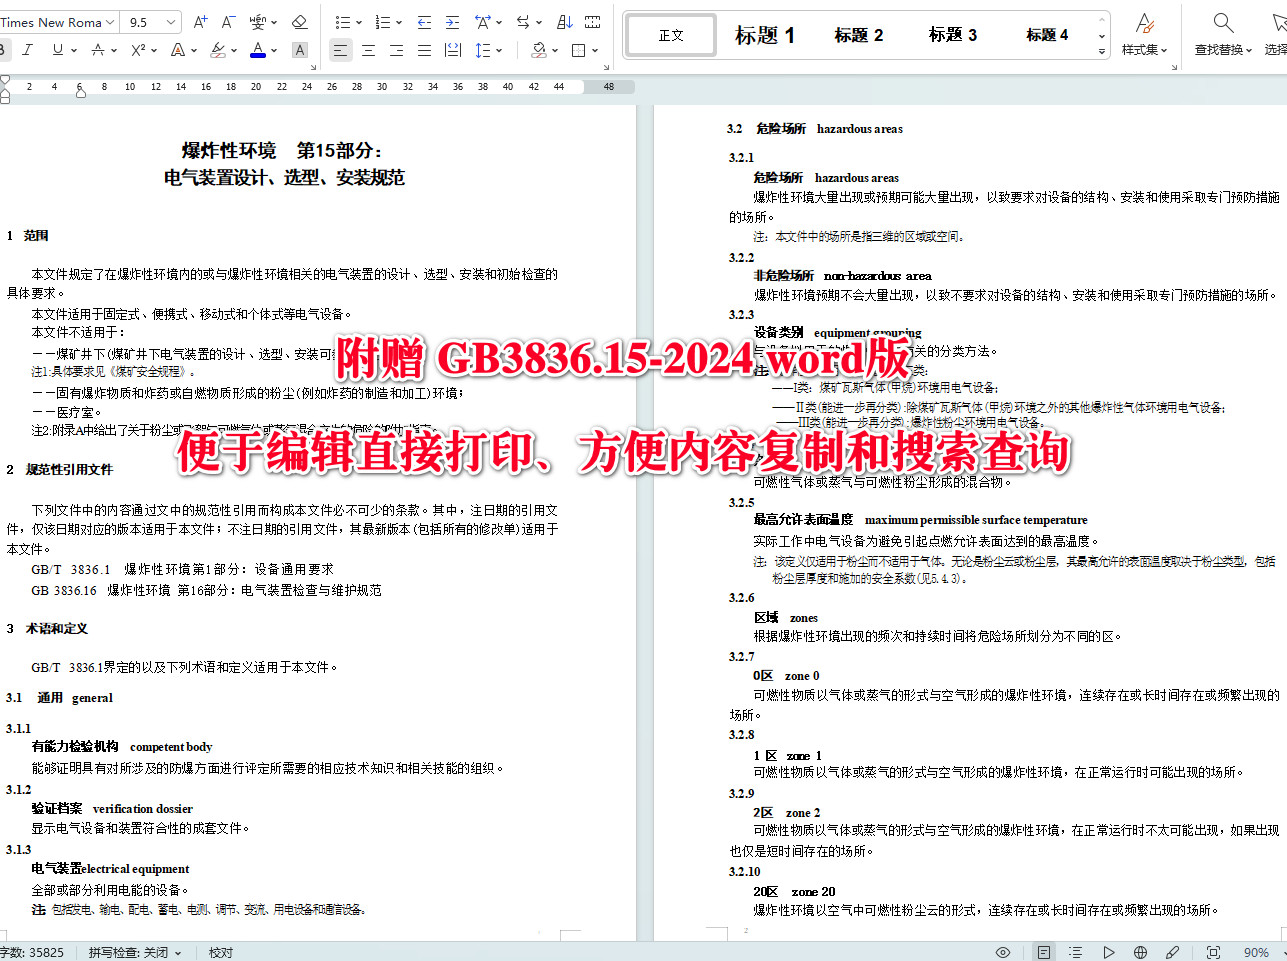Toggle center text alignment
This screenshot has width=1287, height=961.
point(369,49)
